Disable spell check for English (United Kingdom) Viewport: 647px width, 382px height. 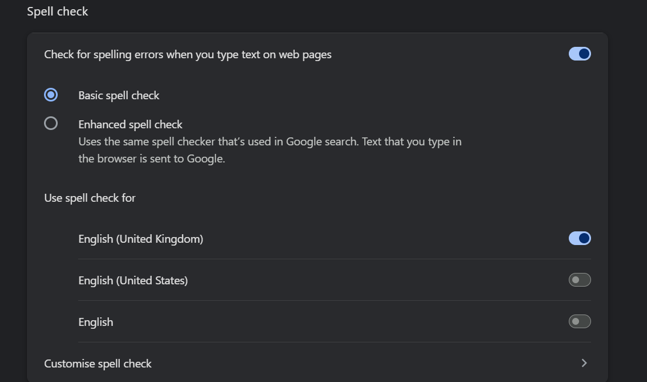(579, 238)
